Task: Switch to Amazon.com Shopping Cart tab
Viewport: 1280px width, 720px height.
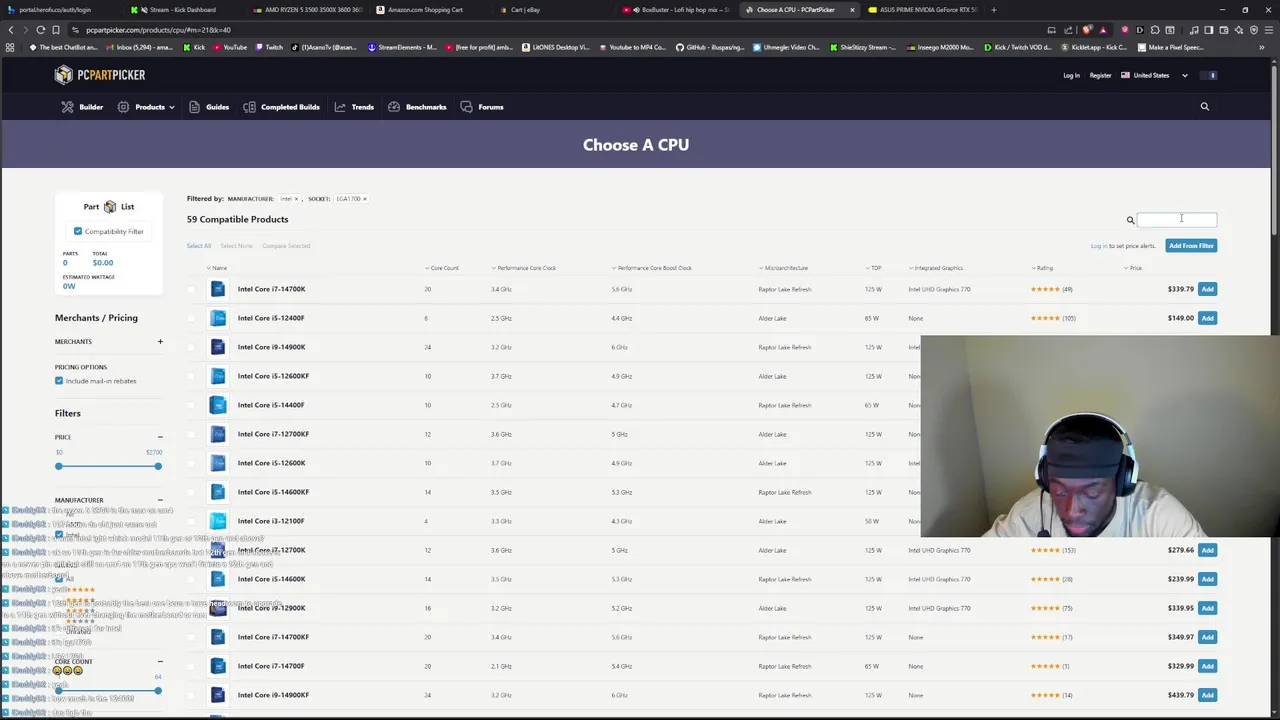Action: 425,10
